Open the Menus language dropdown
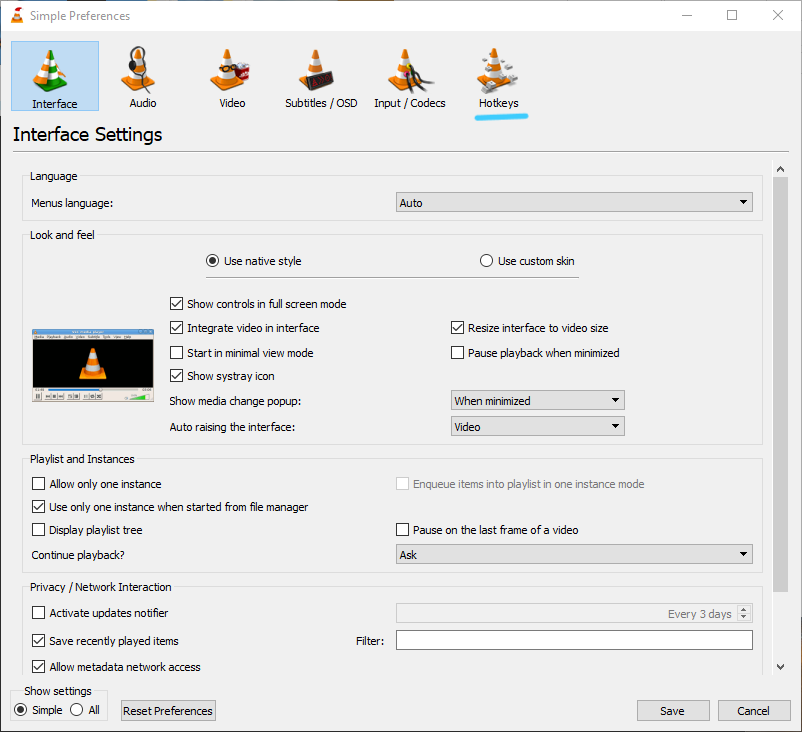The image size is (802, 732). tap(574, 202)
